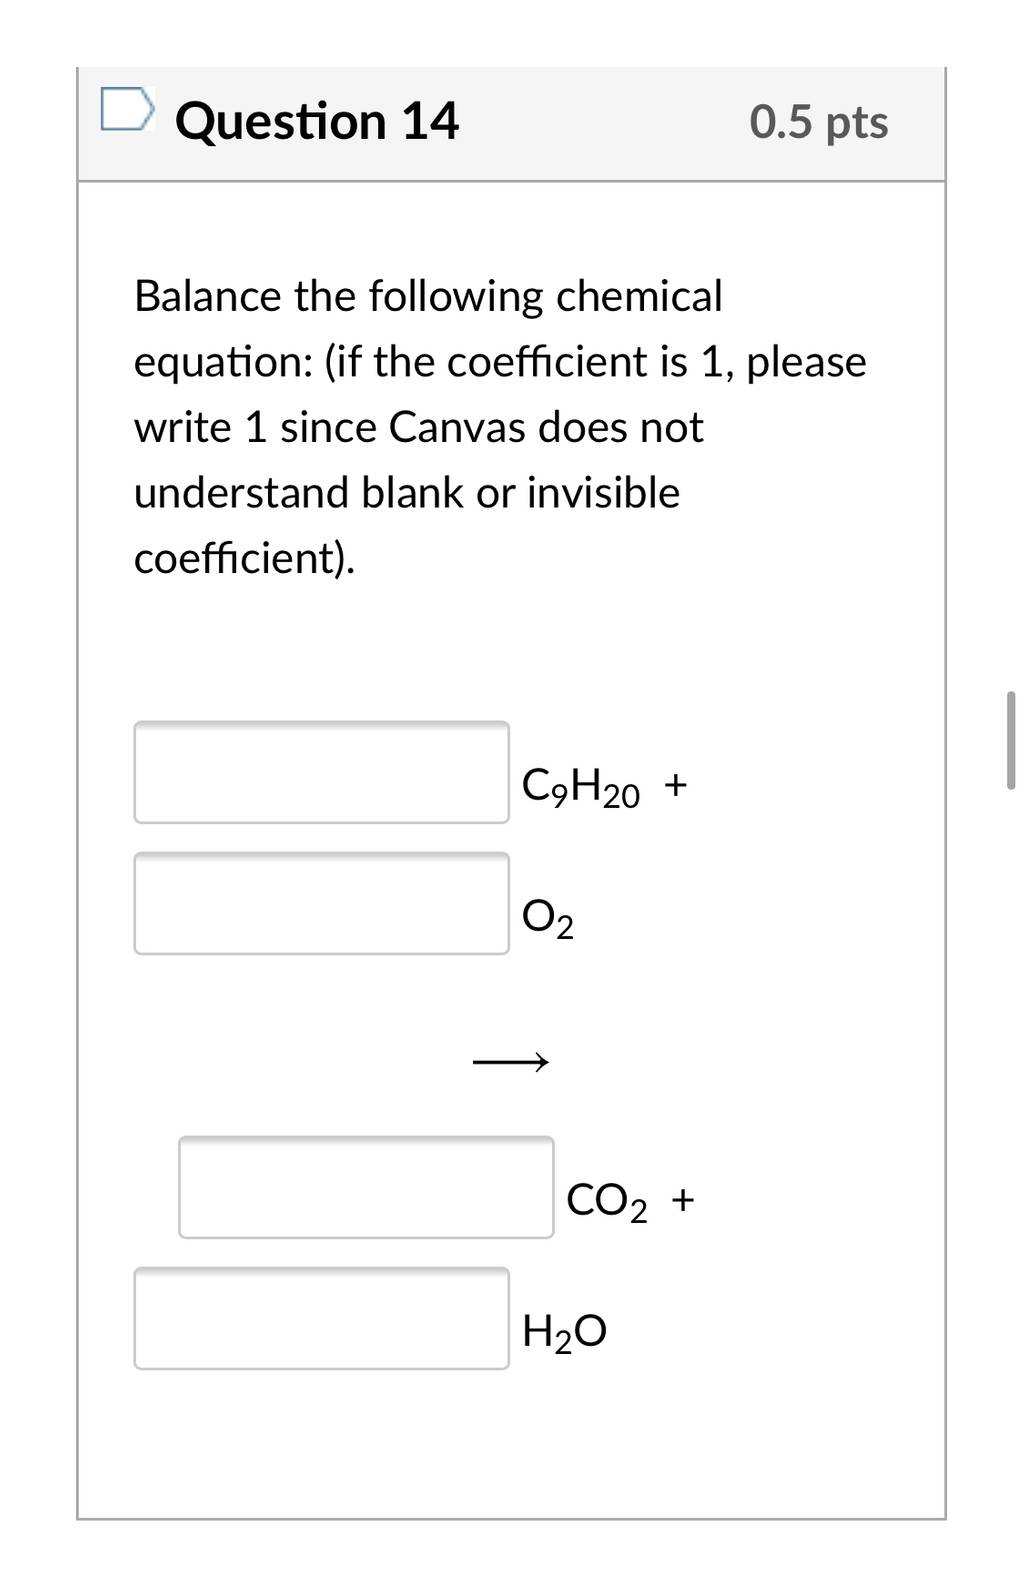1024x1575 pixels.
Task: Click the Question 14 heading
Action: point(317,121)
